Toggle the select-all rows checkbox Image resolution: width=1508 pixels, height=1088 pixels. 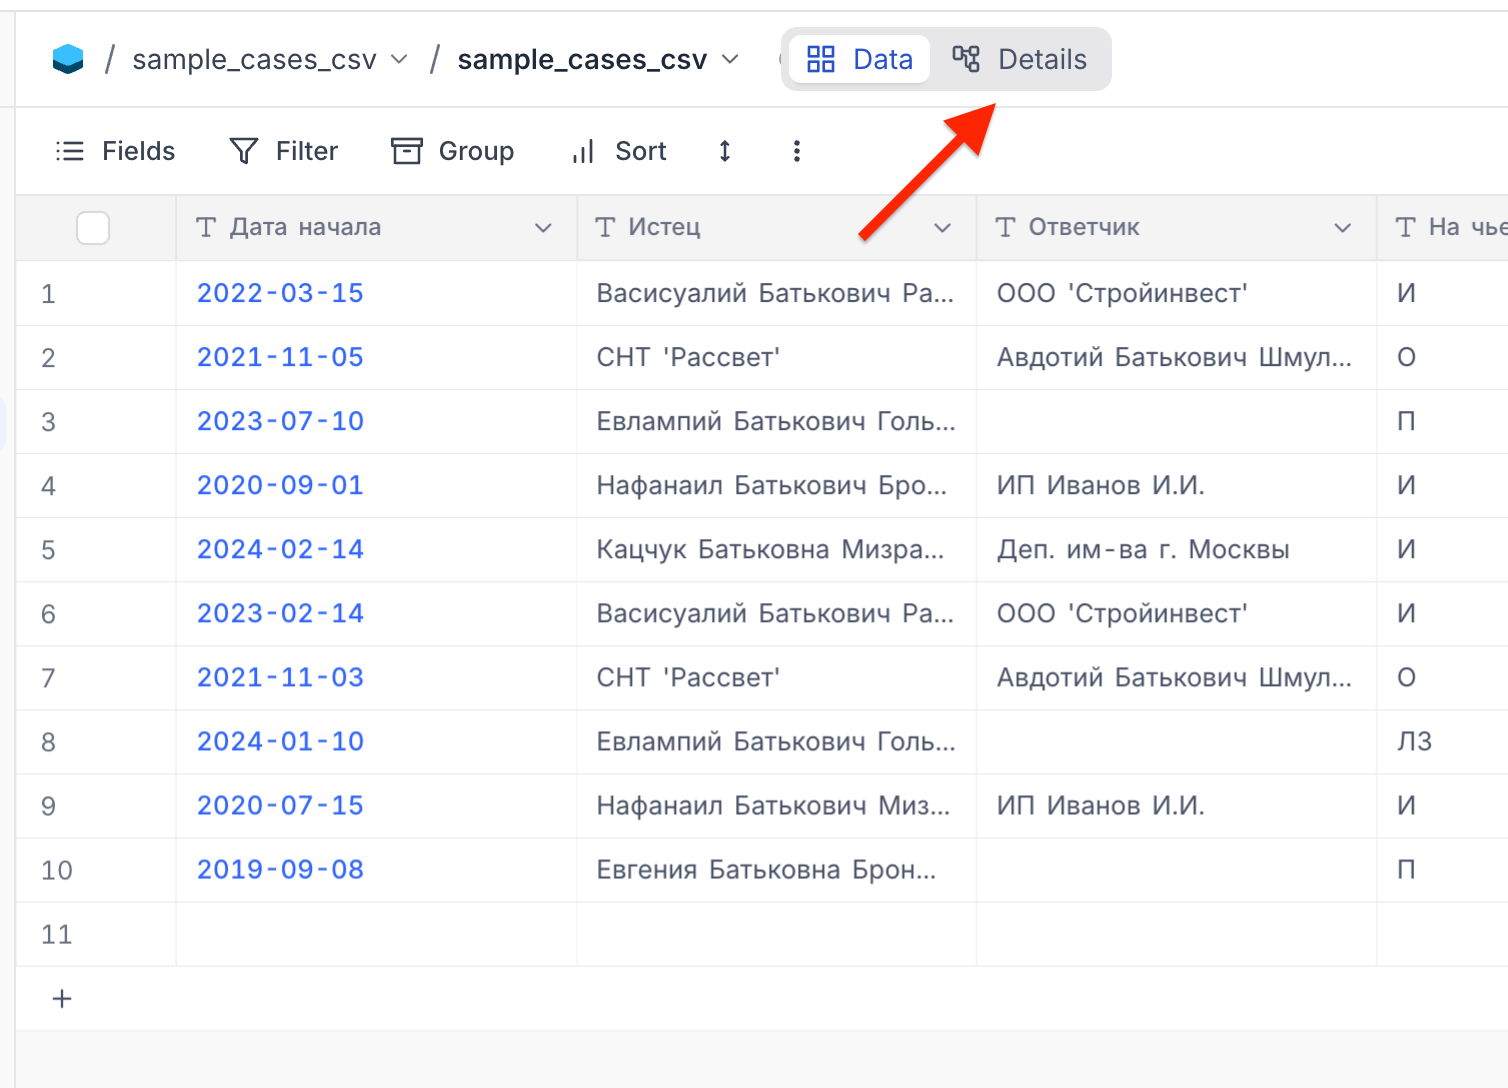[x=93, y=228]
